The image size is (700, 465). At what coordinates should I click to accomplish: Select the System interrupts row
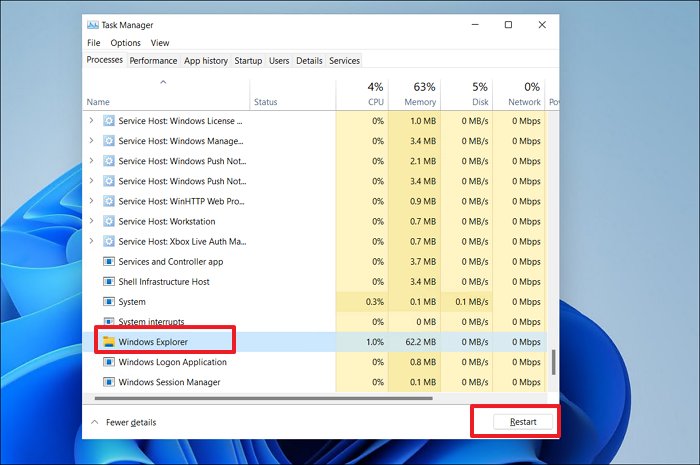point(315,322)
